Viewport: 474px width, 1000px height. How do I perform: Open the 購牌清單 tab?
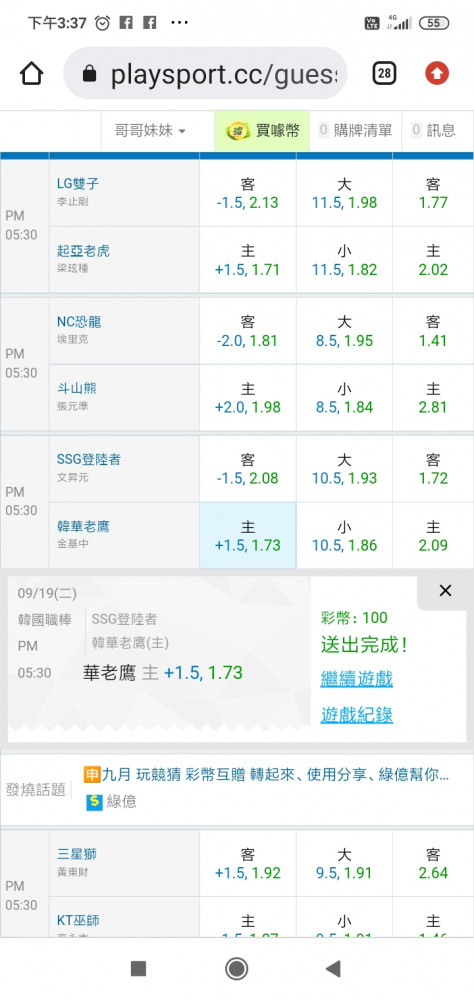click(356, 131)
